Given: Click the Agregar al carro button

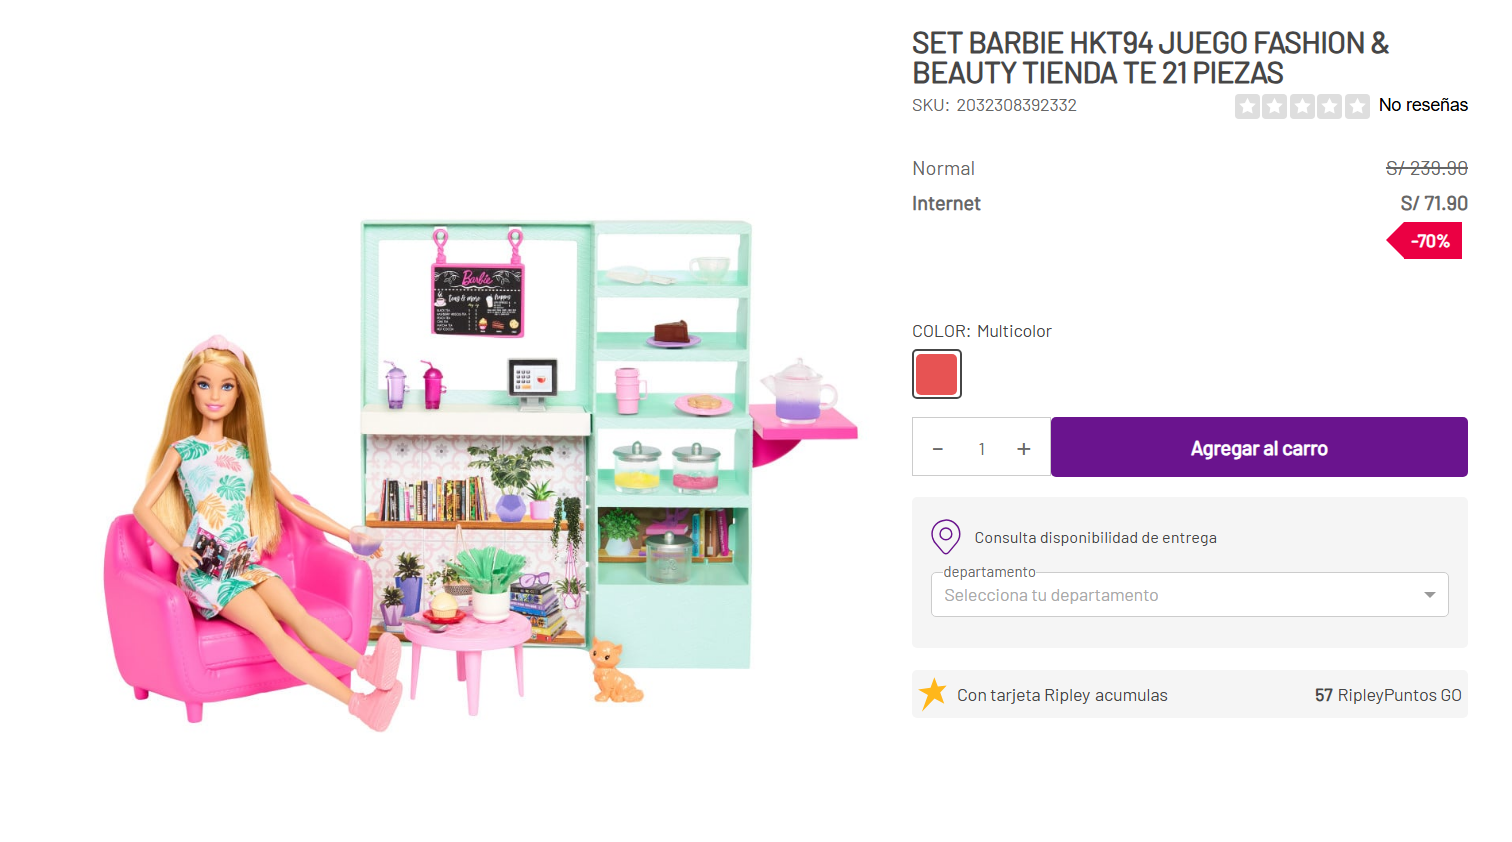Looking at the screenshot, I should tap(1259, 447).
